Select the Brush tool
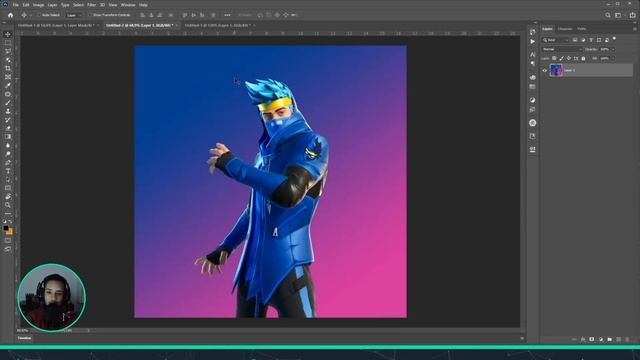Viewport: 640px width, 360px height. (8, 103)
